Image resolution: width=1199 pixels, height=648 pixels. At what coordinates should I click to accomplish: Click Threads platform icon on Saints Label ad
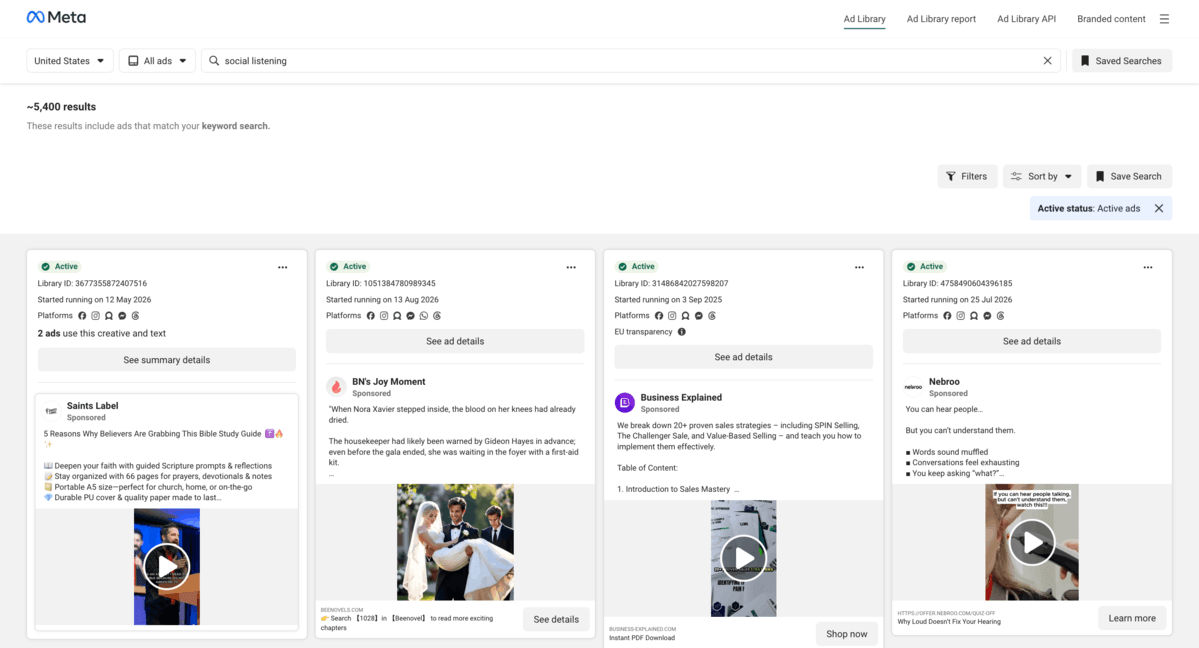click(135, 315)
